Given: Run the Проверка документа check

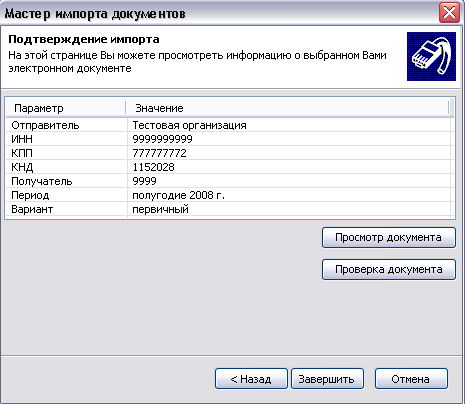Looking at the screenshot, I should point(389,269).
